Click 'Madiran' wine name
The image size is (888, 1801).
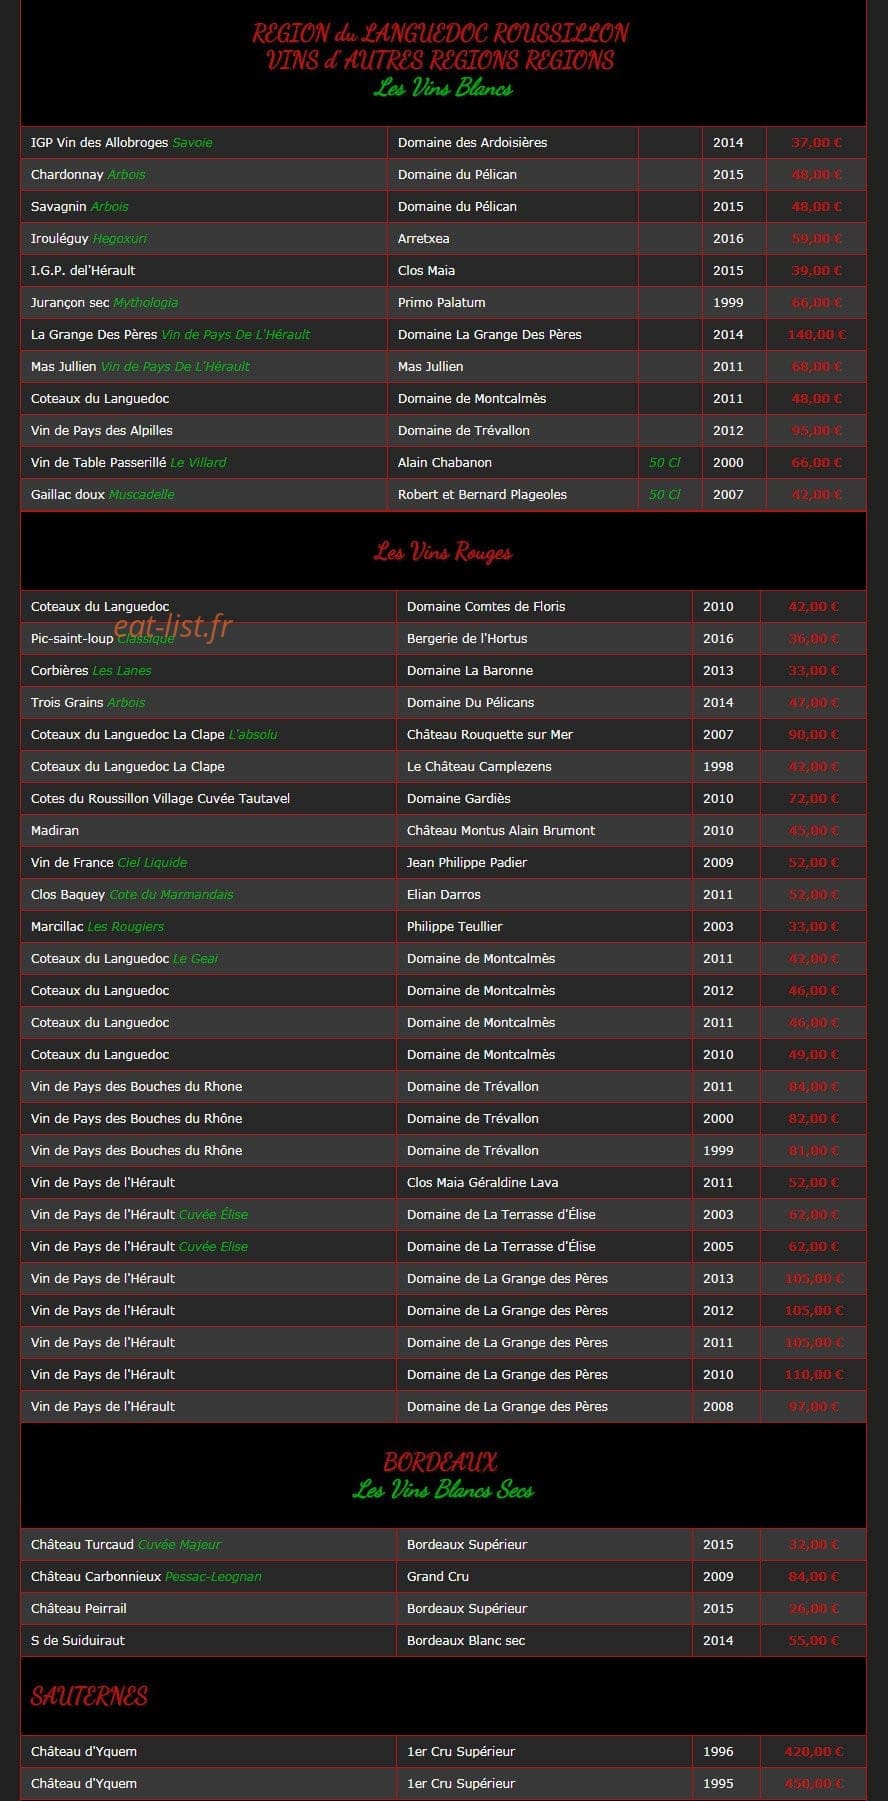coord(55,830)
